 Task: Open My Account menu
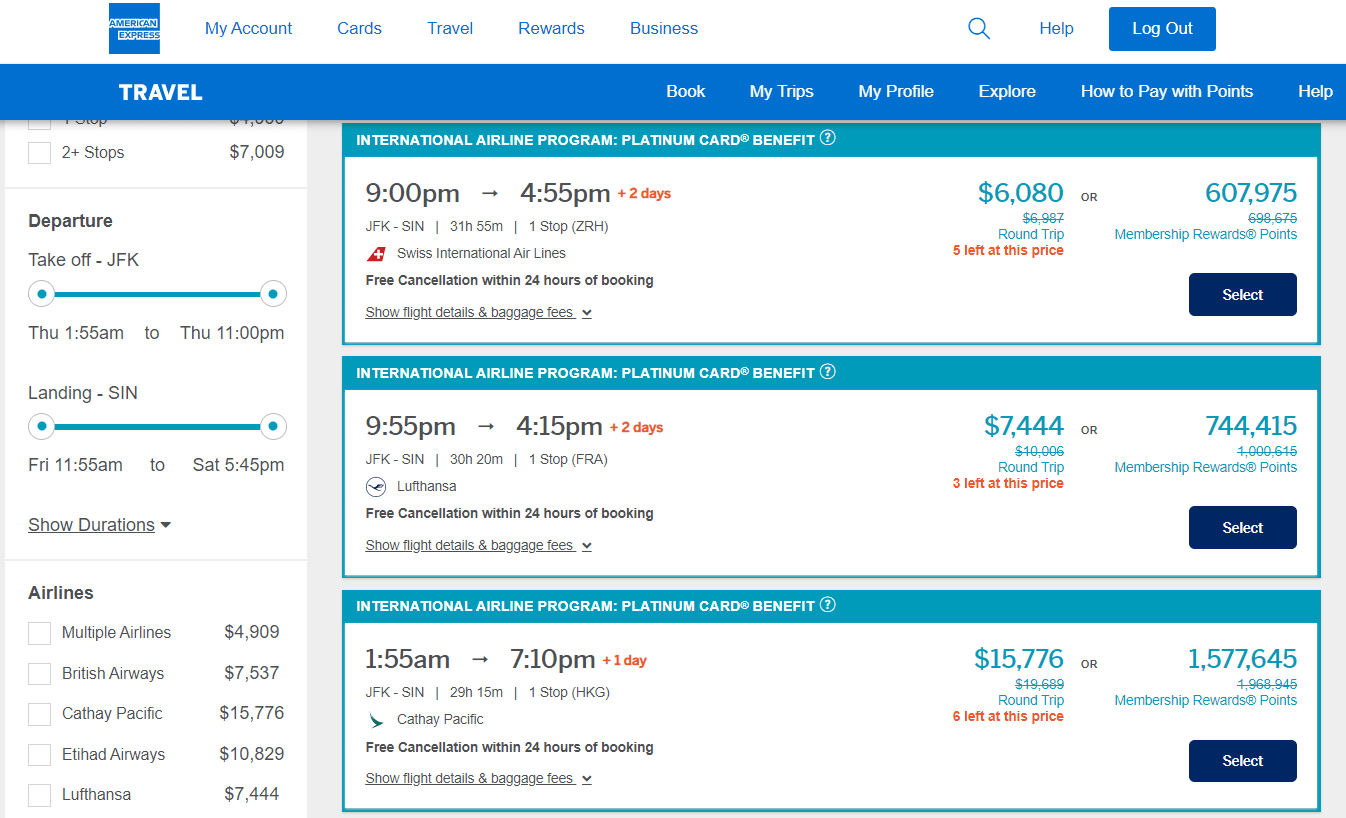click(248, 28)
